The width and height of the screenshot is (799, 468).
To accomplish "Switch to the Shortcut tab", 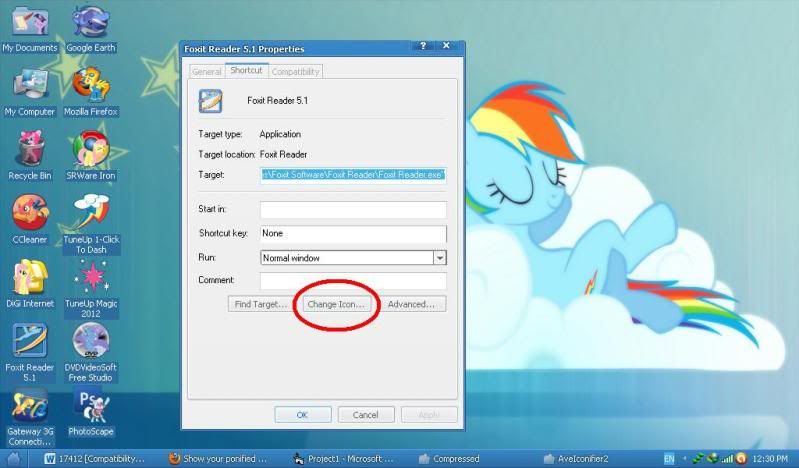I will 246,70.
